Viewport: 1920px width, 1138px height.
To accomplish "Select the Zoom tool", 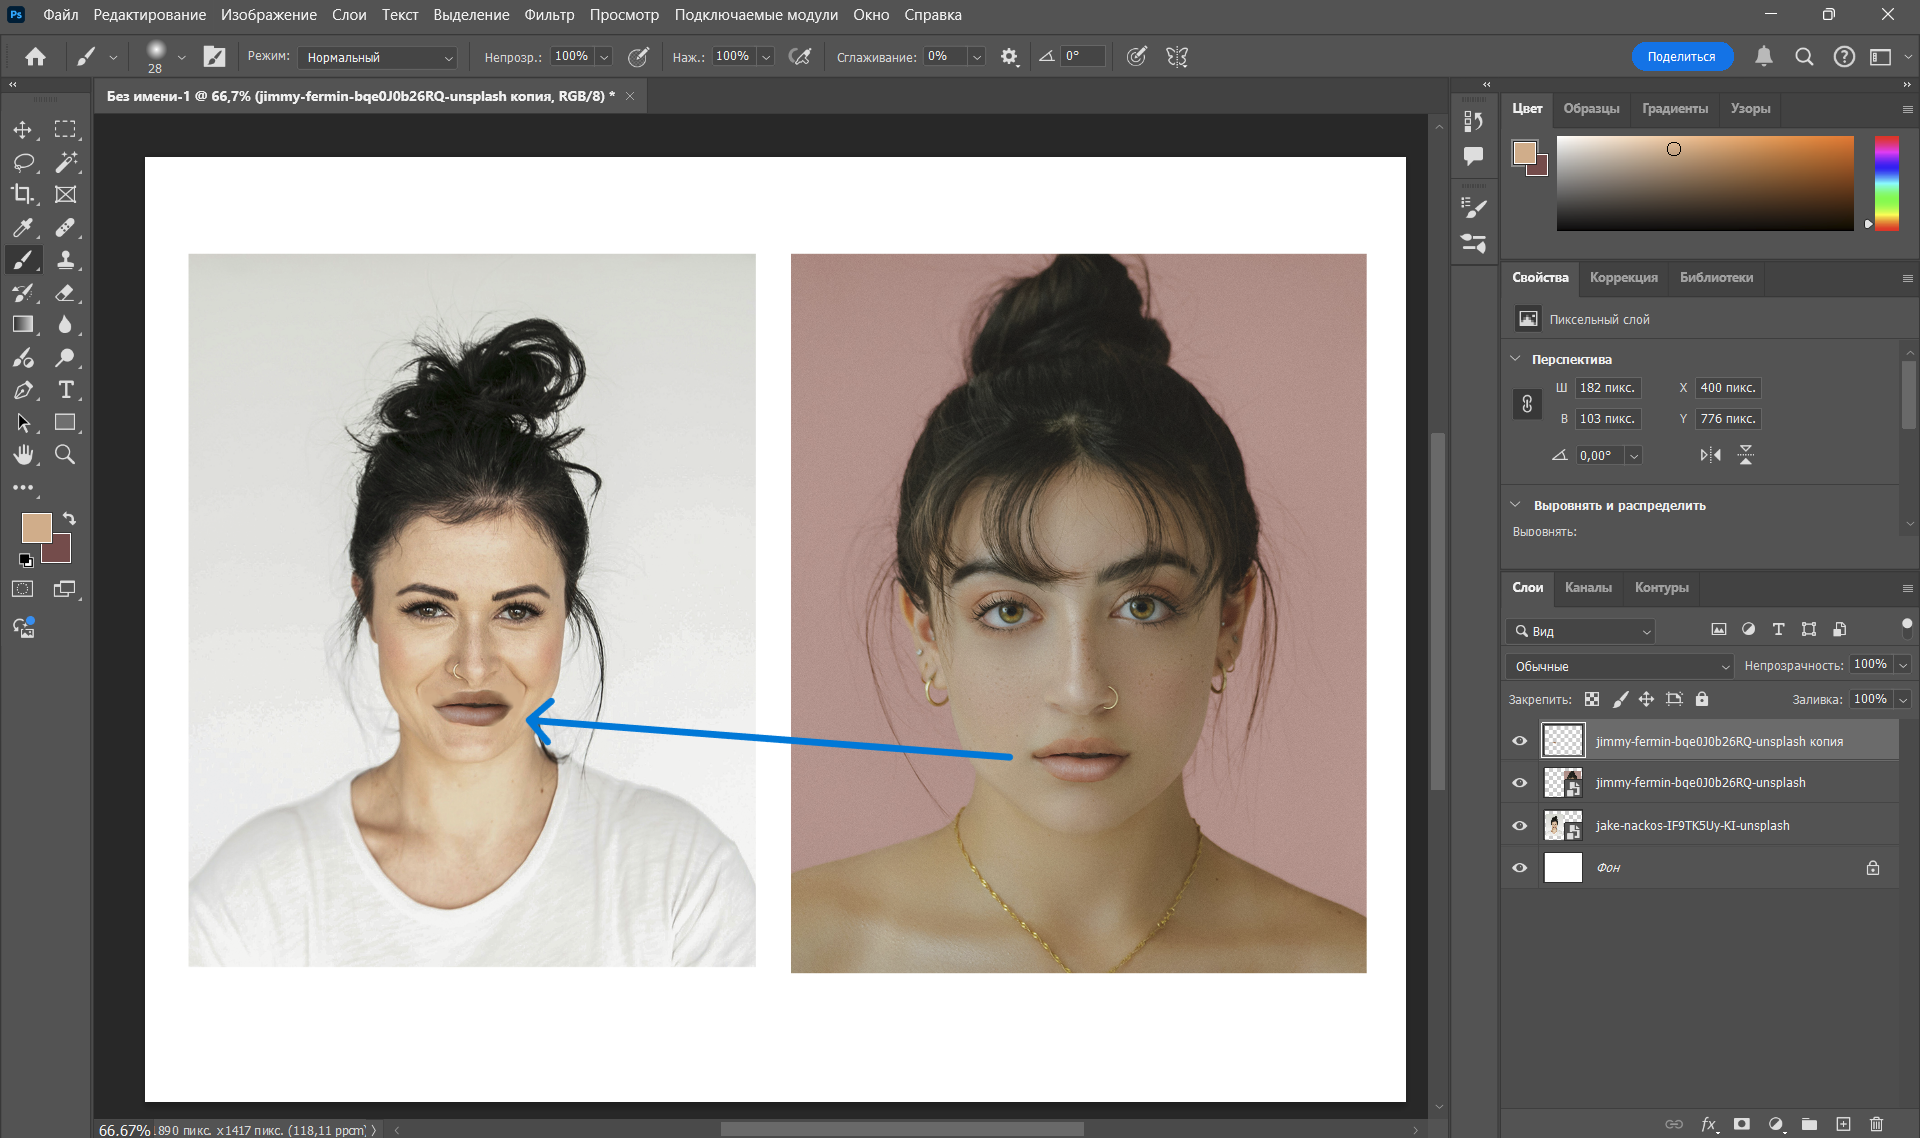I will pyautogui.click(x=65, y=455).
